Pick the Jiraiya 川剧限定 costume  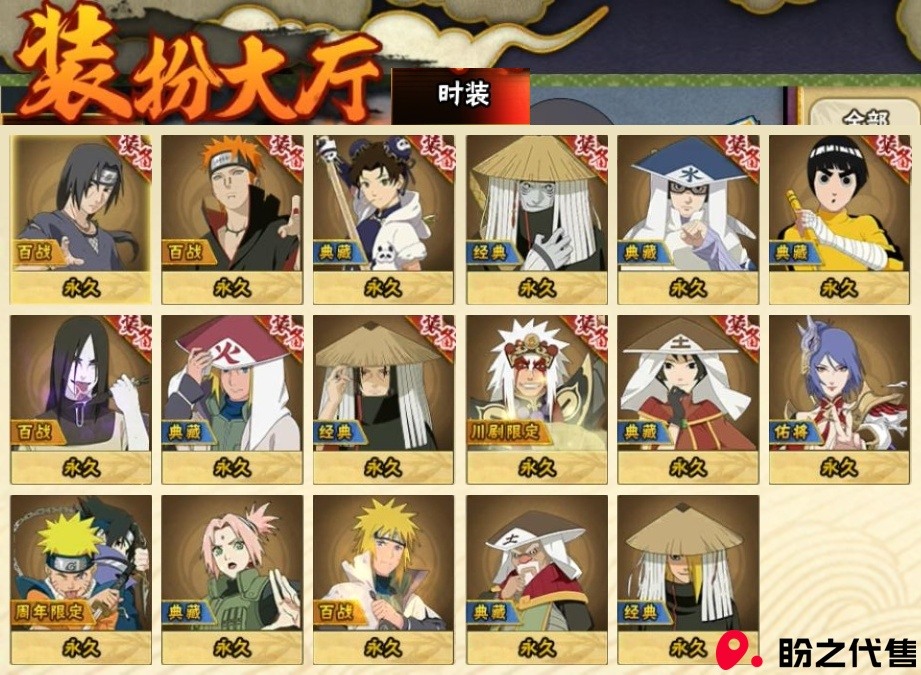537,399
